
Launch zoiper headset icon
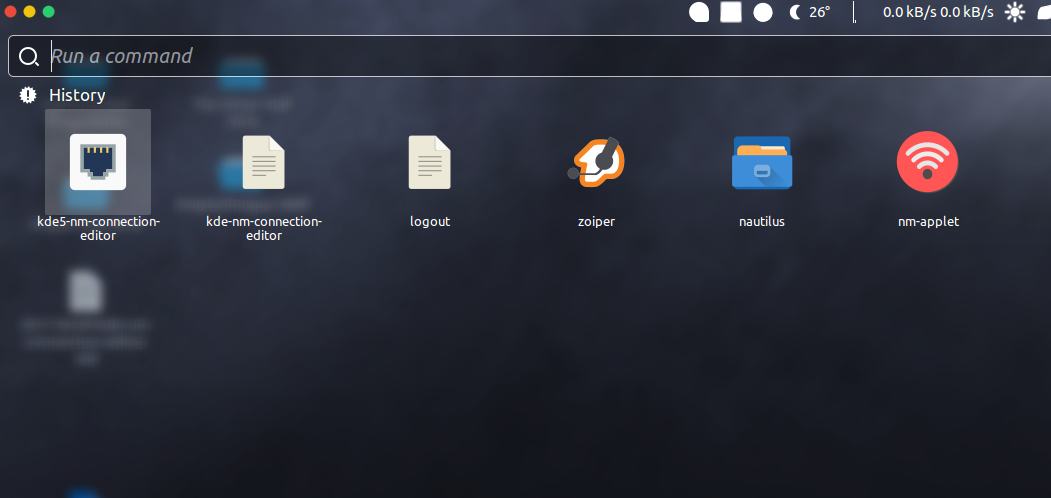(596, 162)
